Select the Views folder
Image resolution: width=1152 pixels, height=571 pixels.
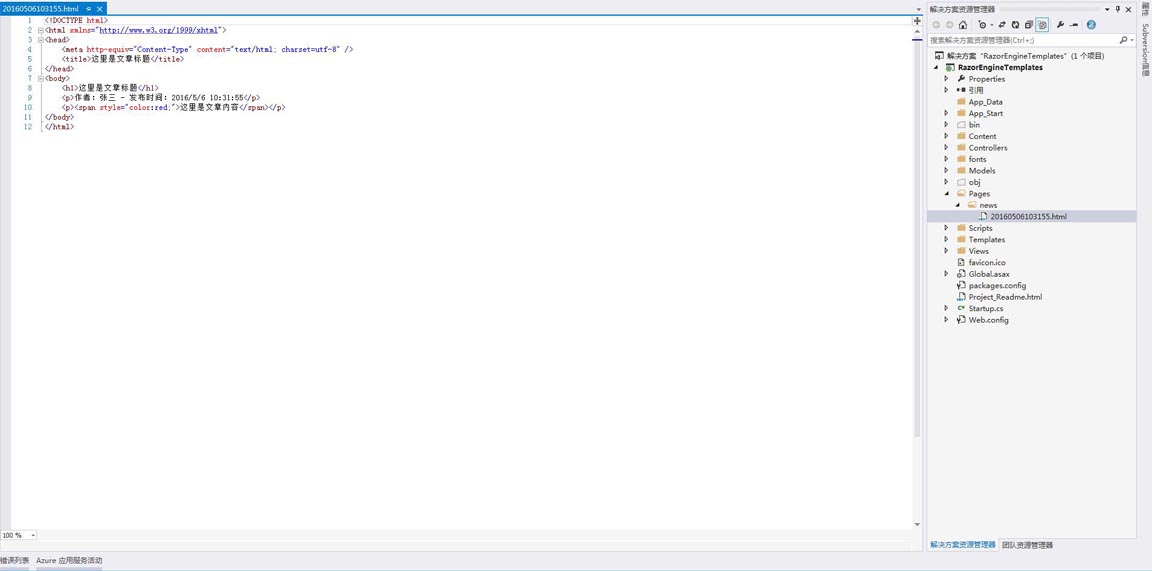(x=978, y=251)
